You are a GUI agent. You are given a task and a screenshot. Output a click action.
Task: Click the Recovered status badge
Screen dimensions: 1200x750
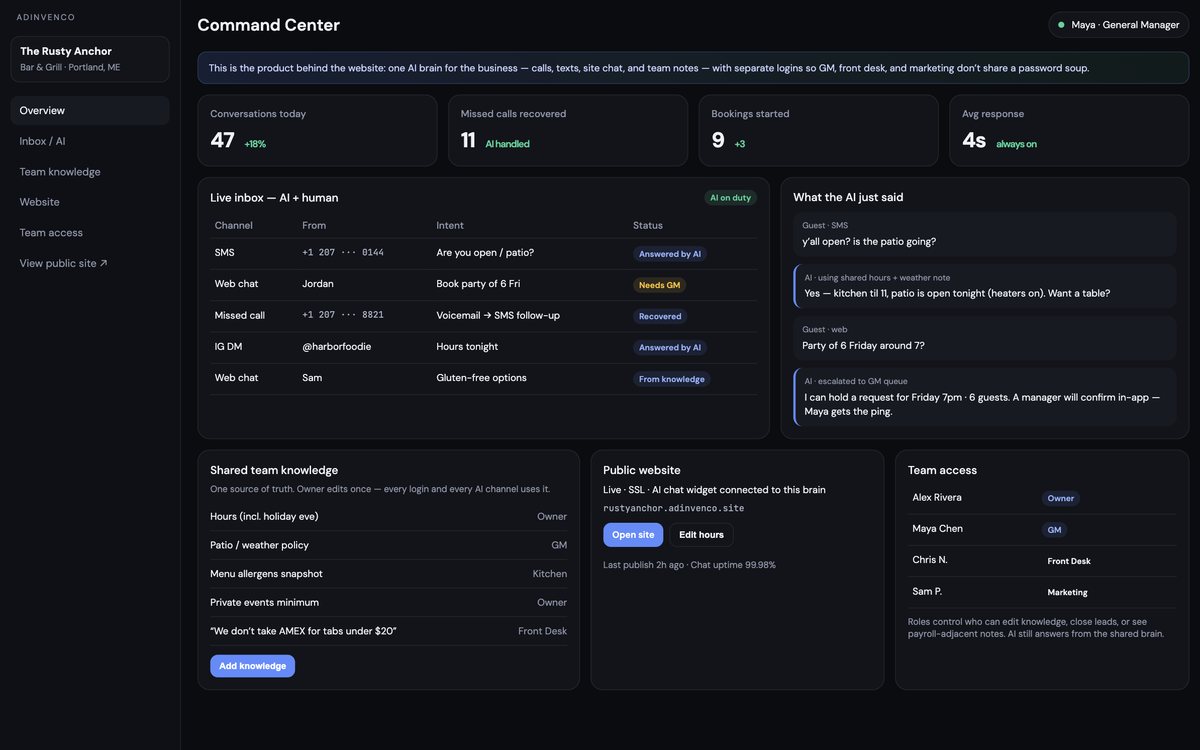[660, 316]
